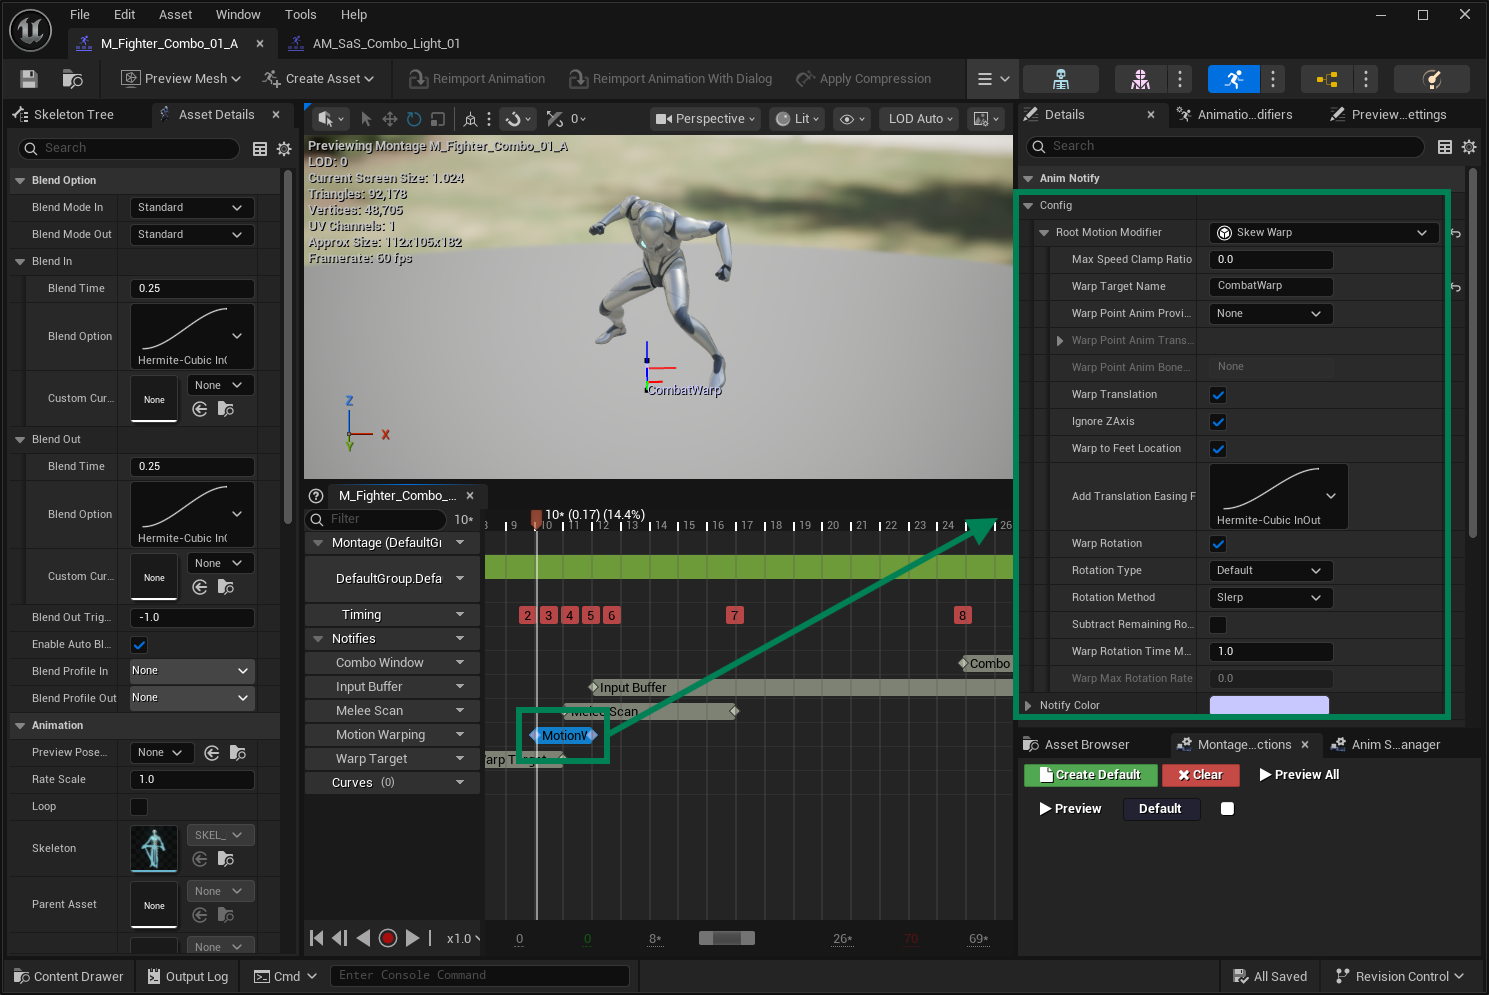Toggle the rotation snap angle icon

pyautogui.click(x=555, y=119)
